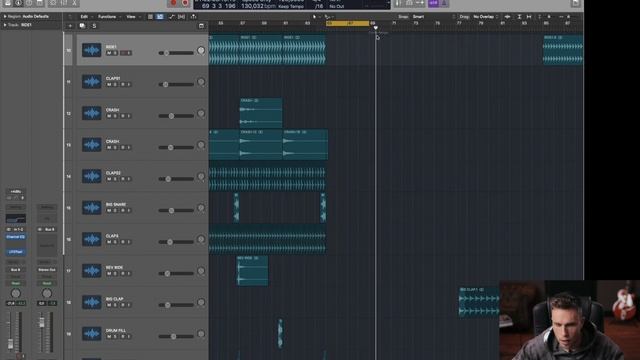Click the catch playhead icon

[x=193, y=17]
